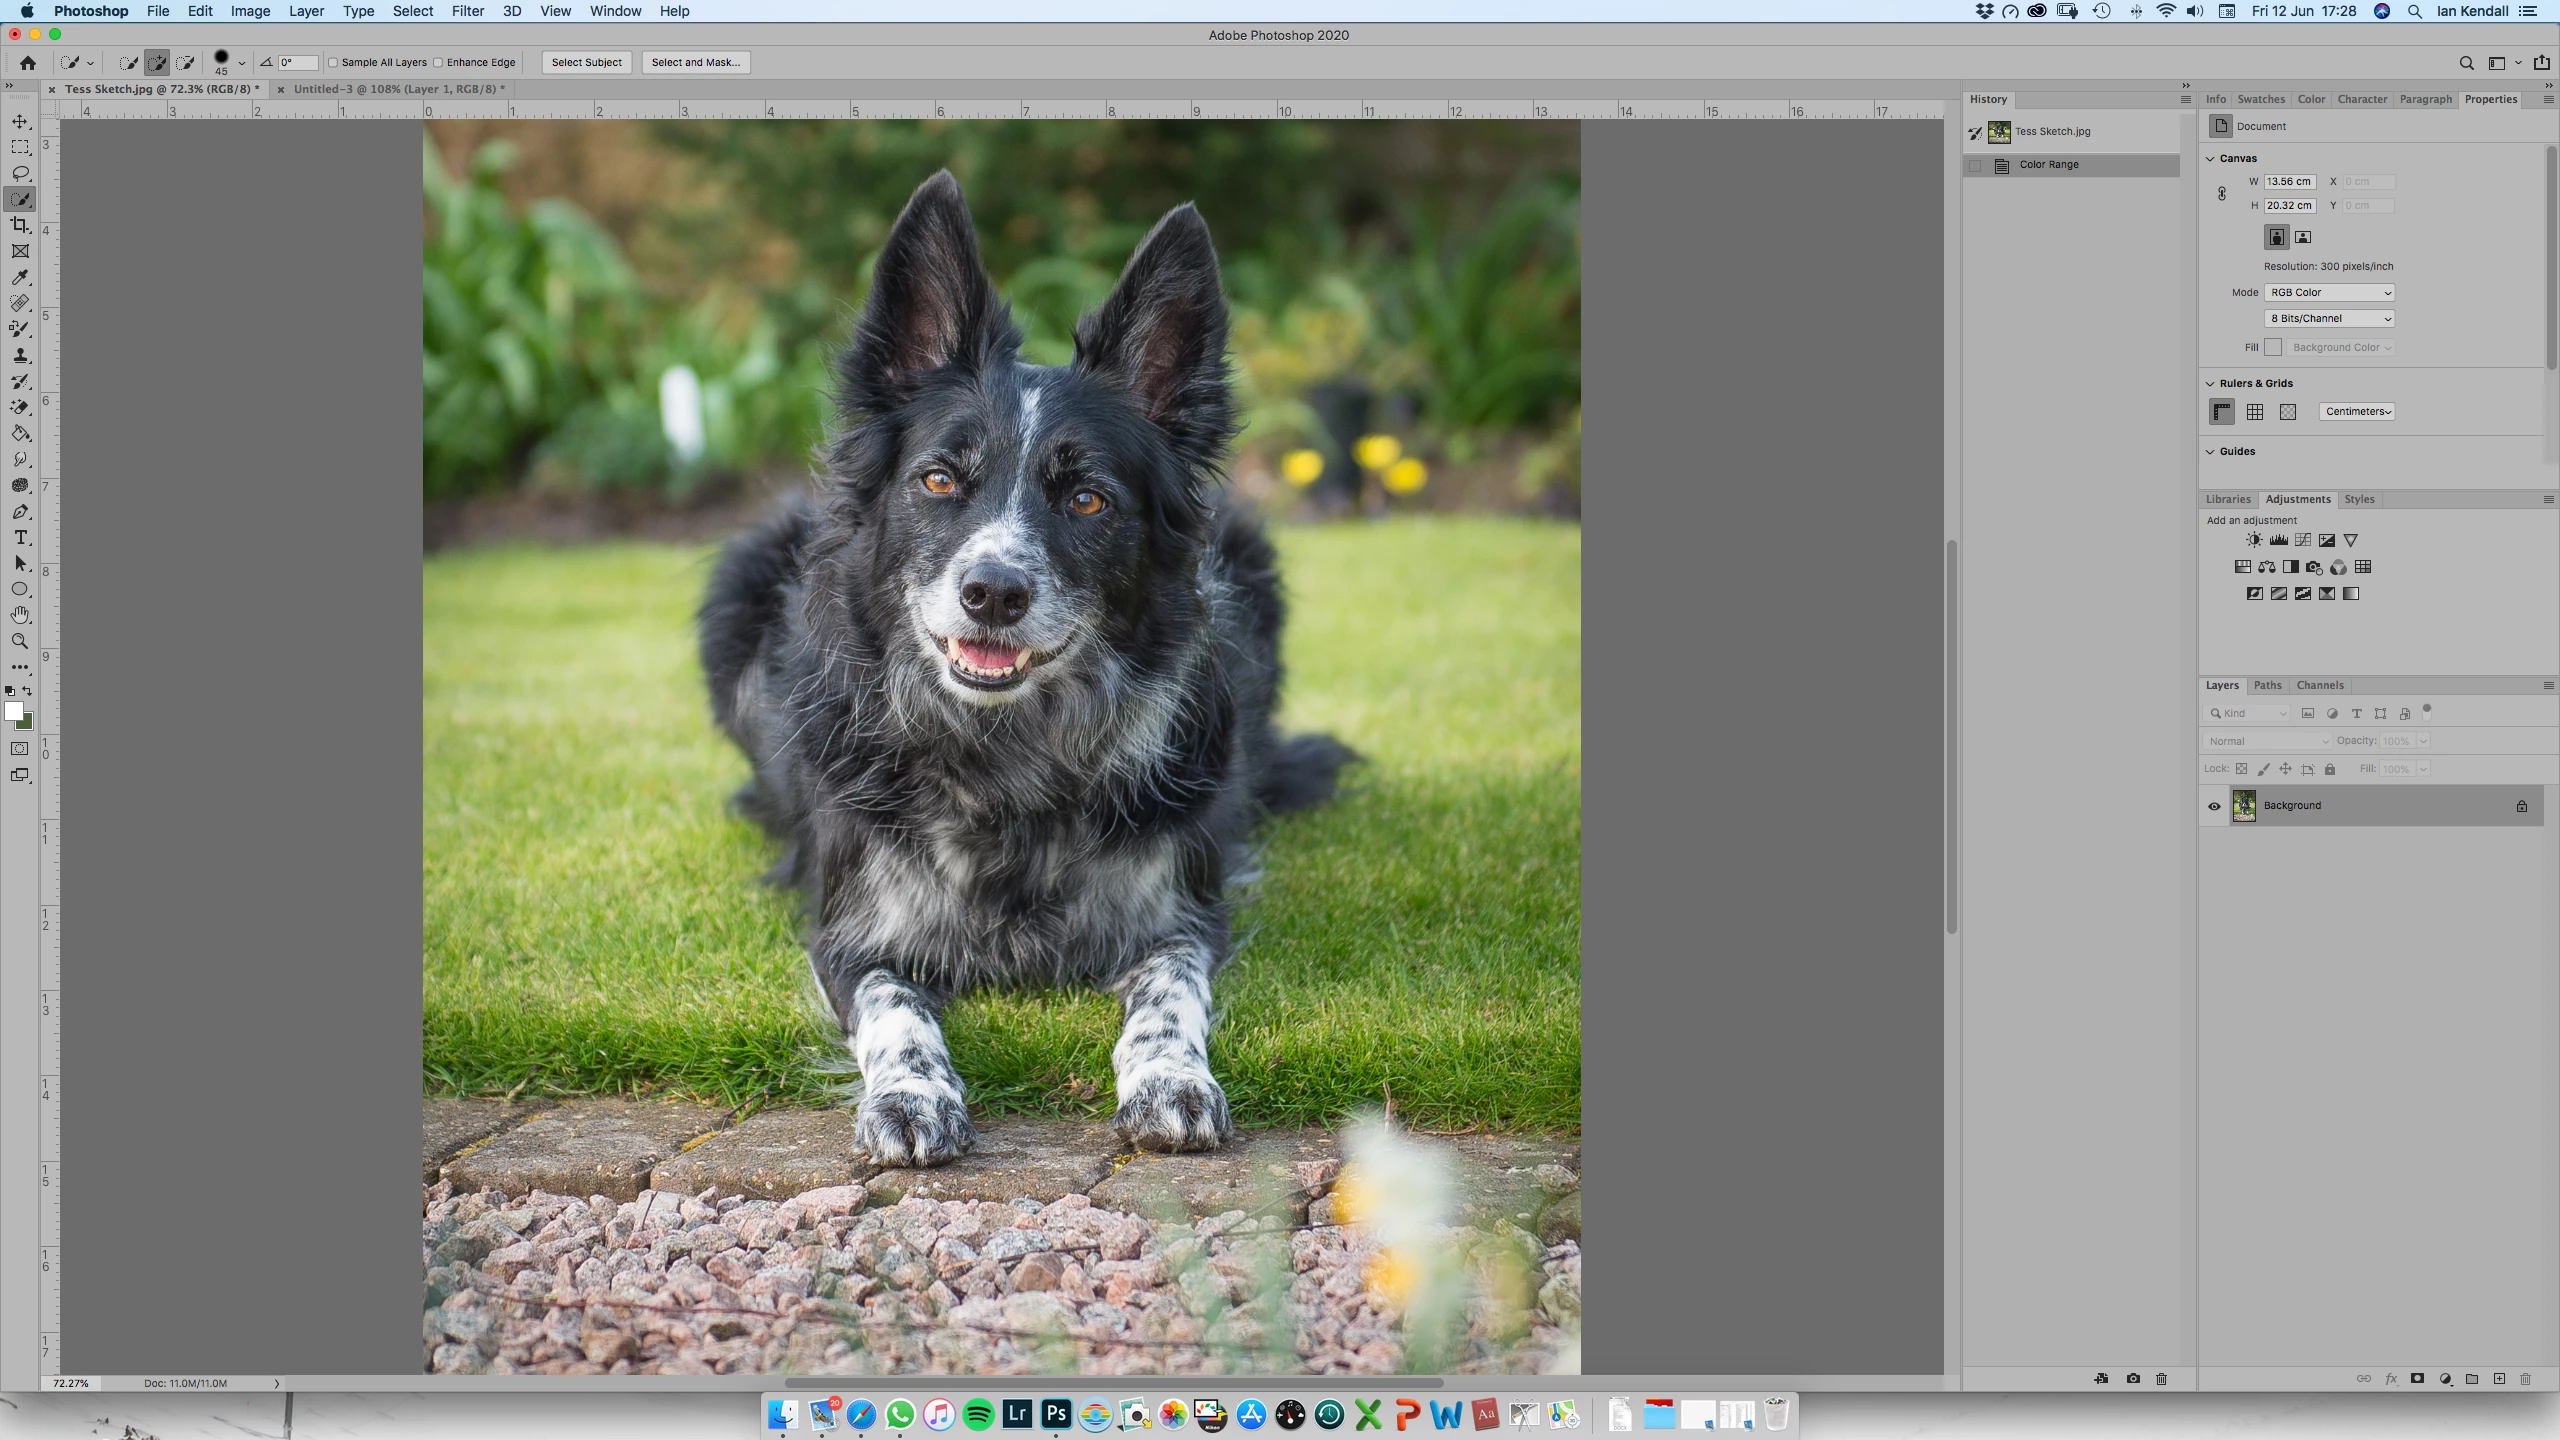
Task: Open the RGB Color mode dropdown
Action: [2329, 293]
